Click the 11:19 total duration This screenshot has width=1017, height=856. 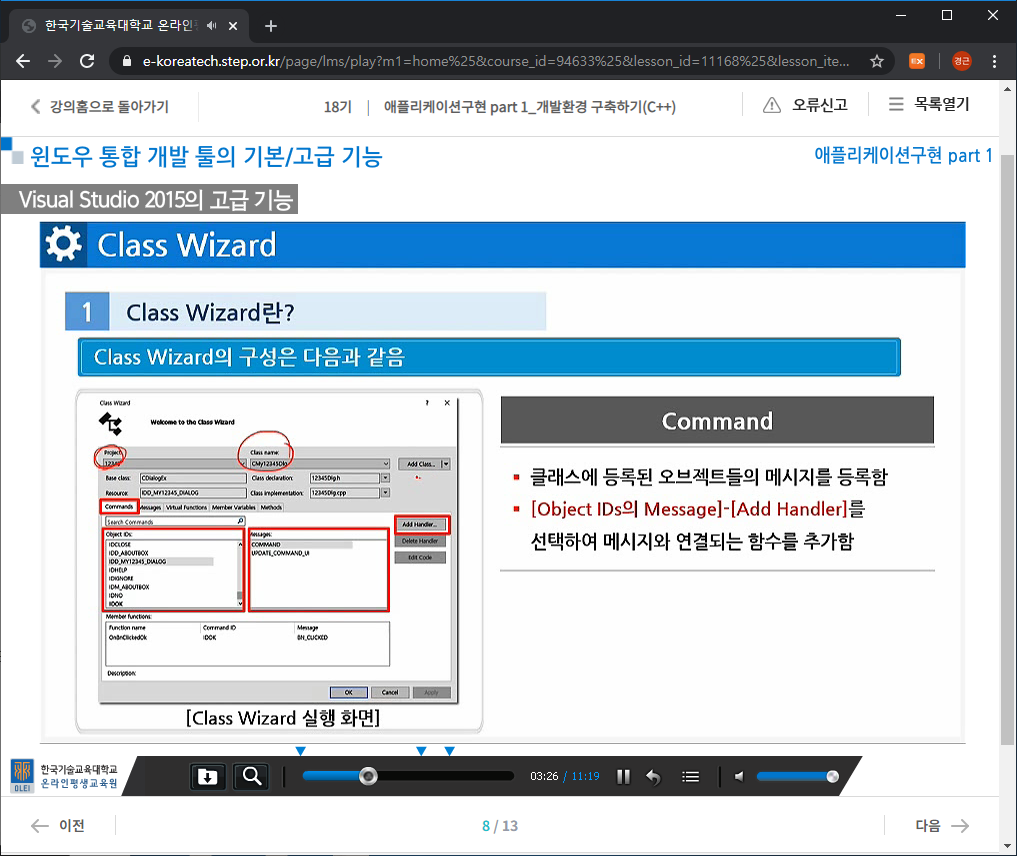click(x=585, y=776)
